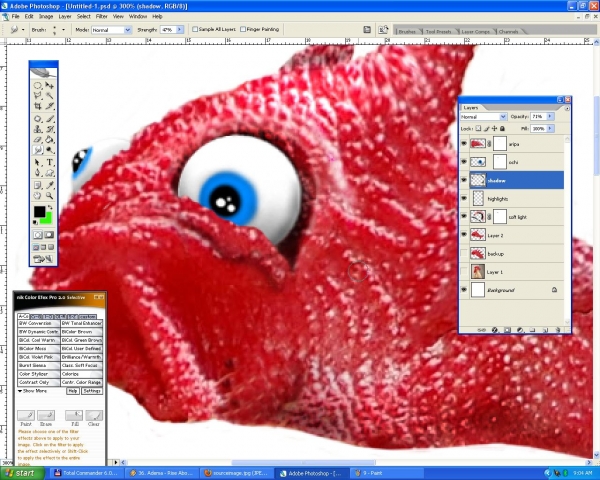Open the Windows Start menu
The image size is (600, 480).
(20, 473)
